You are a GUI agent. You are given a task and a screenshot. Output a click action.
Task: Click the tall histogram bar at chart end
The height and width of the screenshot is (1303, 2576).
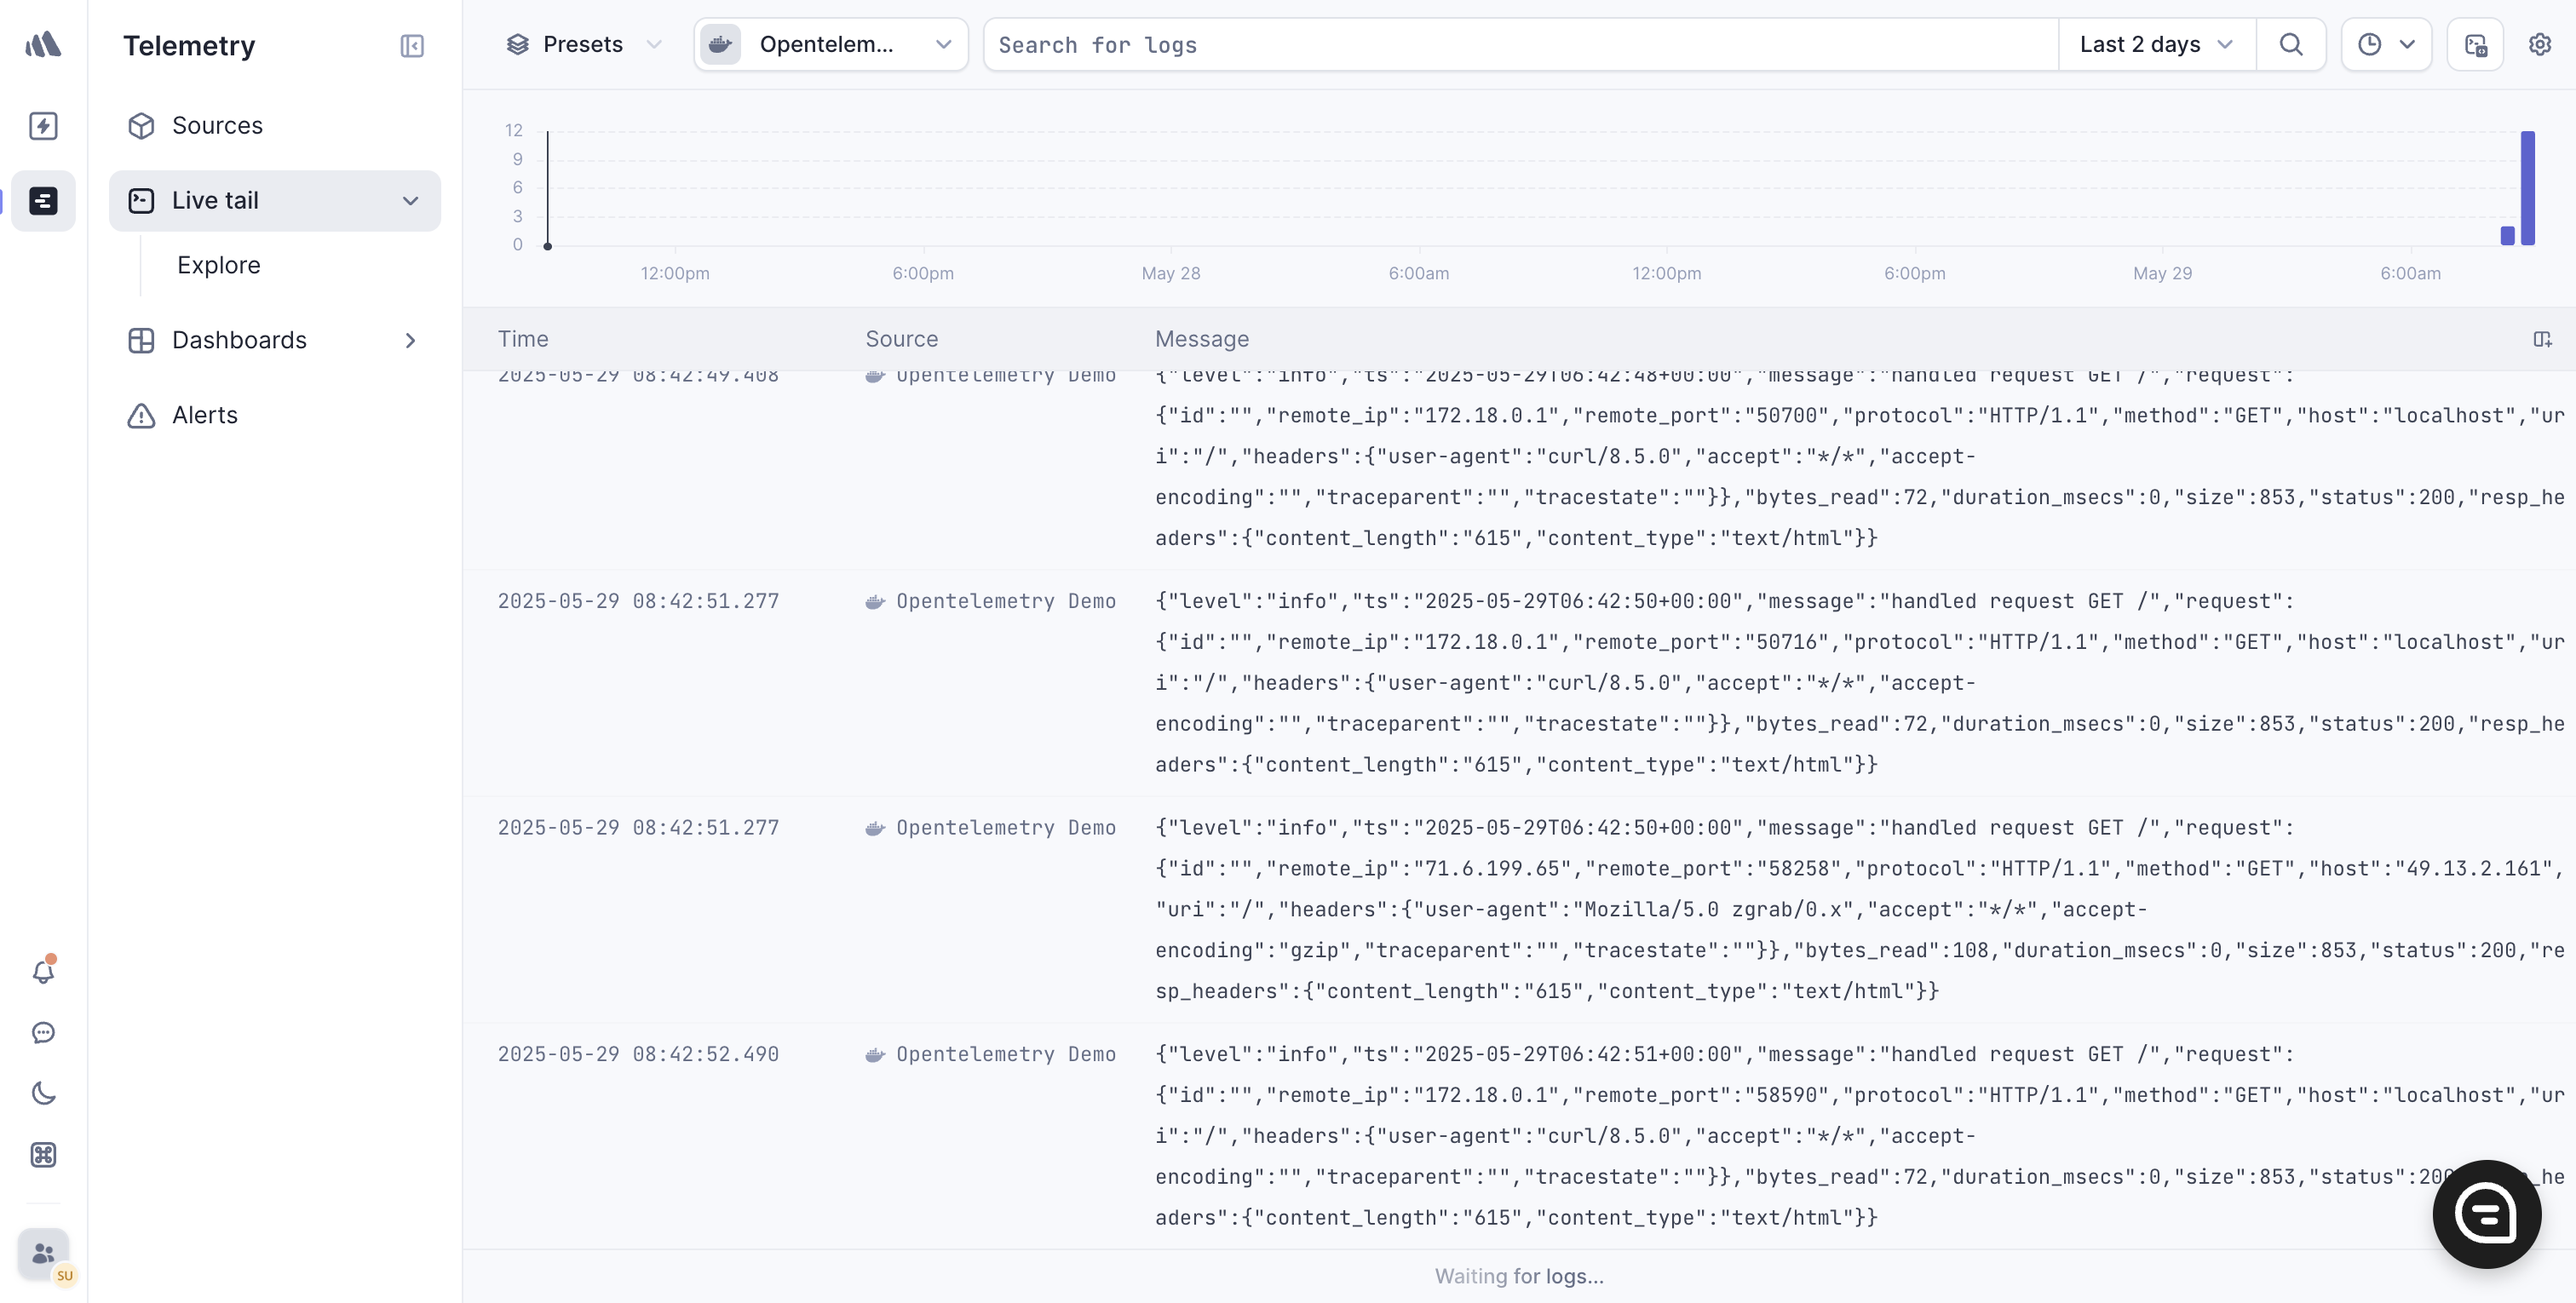point(2527,188)
